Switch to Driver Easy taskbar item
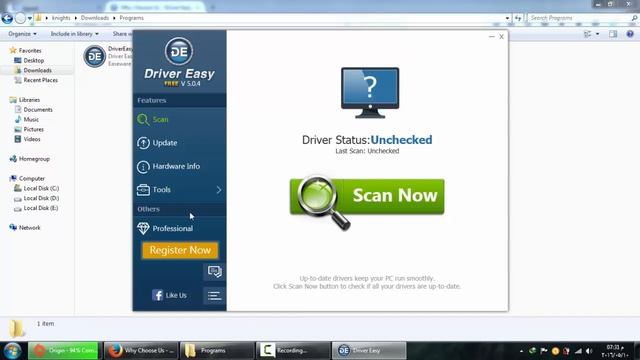This screenshot has width=640, height=360. coord(369,351)
